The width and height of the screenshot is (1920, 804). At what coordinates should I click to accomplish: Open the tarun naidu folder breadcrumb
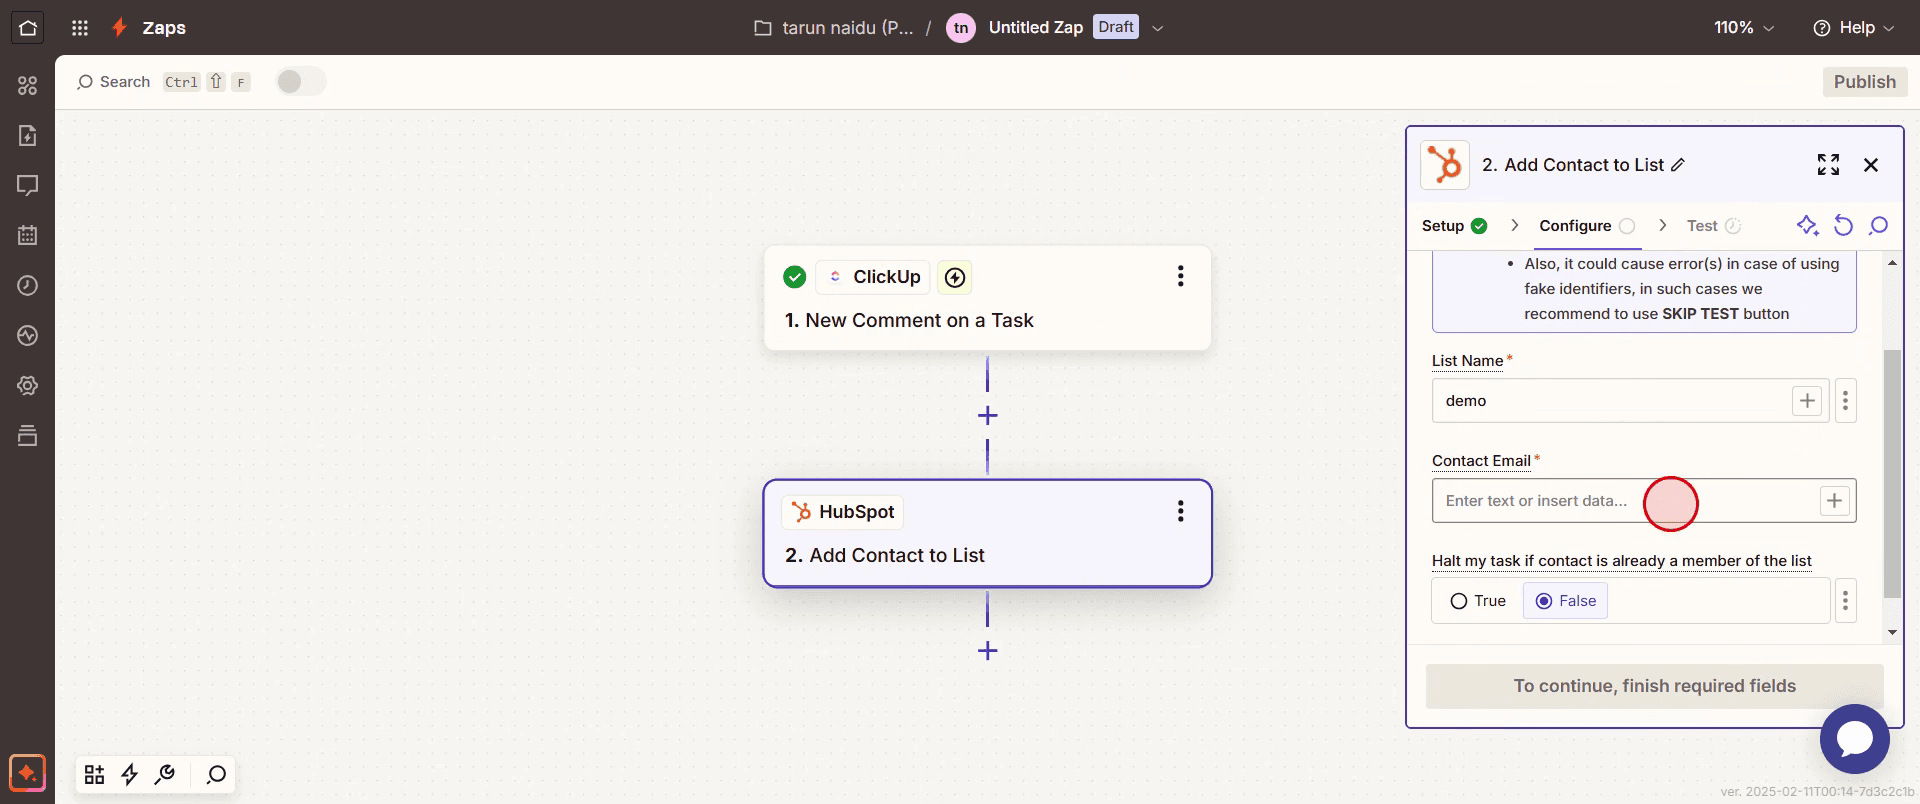[833, 28]
